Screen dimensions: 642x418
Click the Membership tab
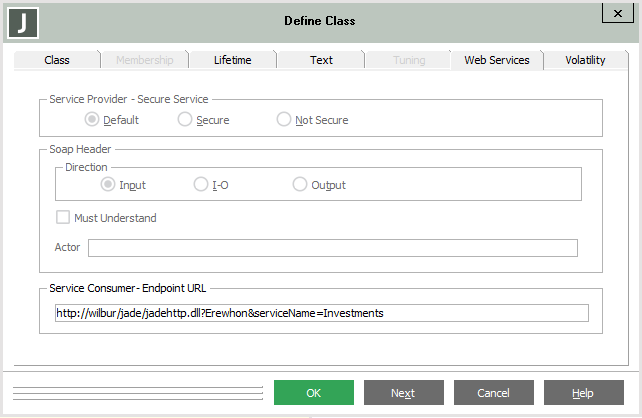click(144, 60)
